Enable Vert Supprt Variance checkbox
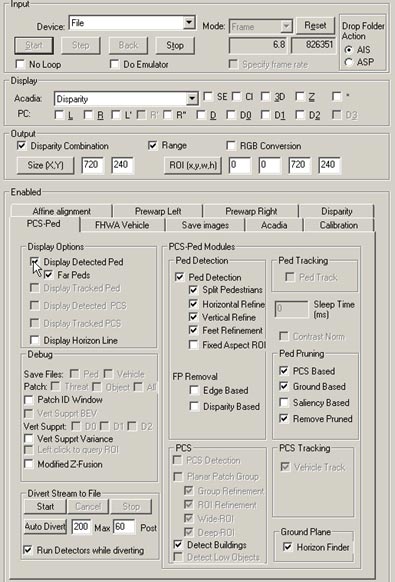This screenshot has height=582, width=395. (29, 438)
